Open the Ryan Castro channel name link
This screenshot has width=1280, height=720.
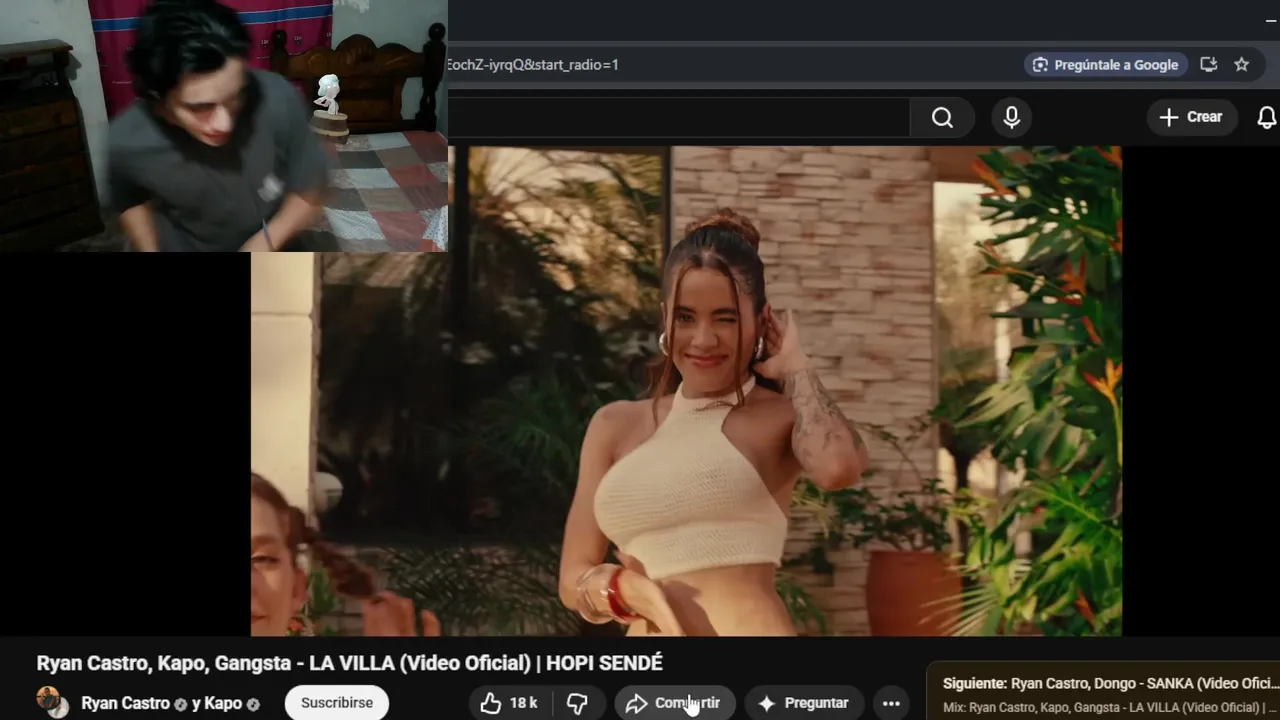coord(125,703)
